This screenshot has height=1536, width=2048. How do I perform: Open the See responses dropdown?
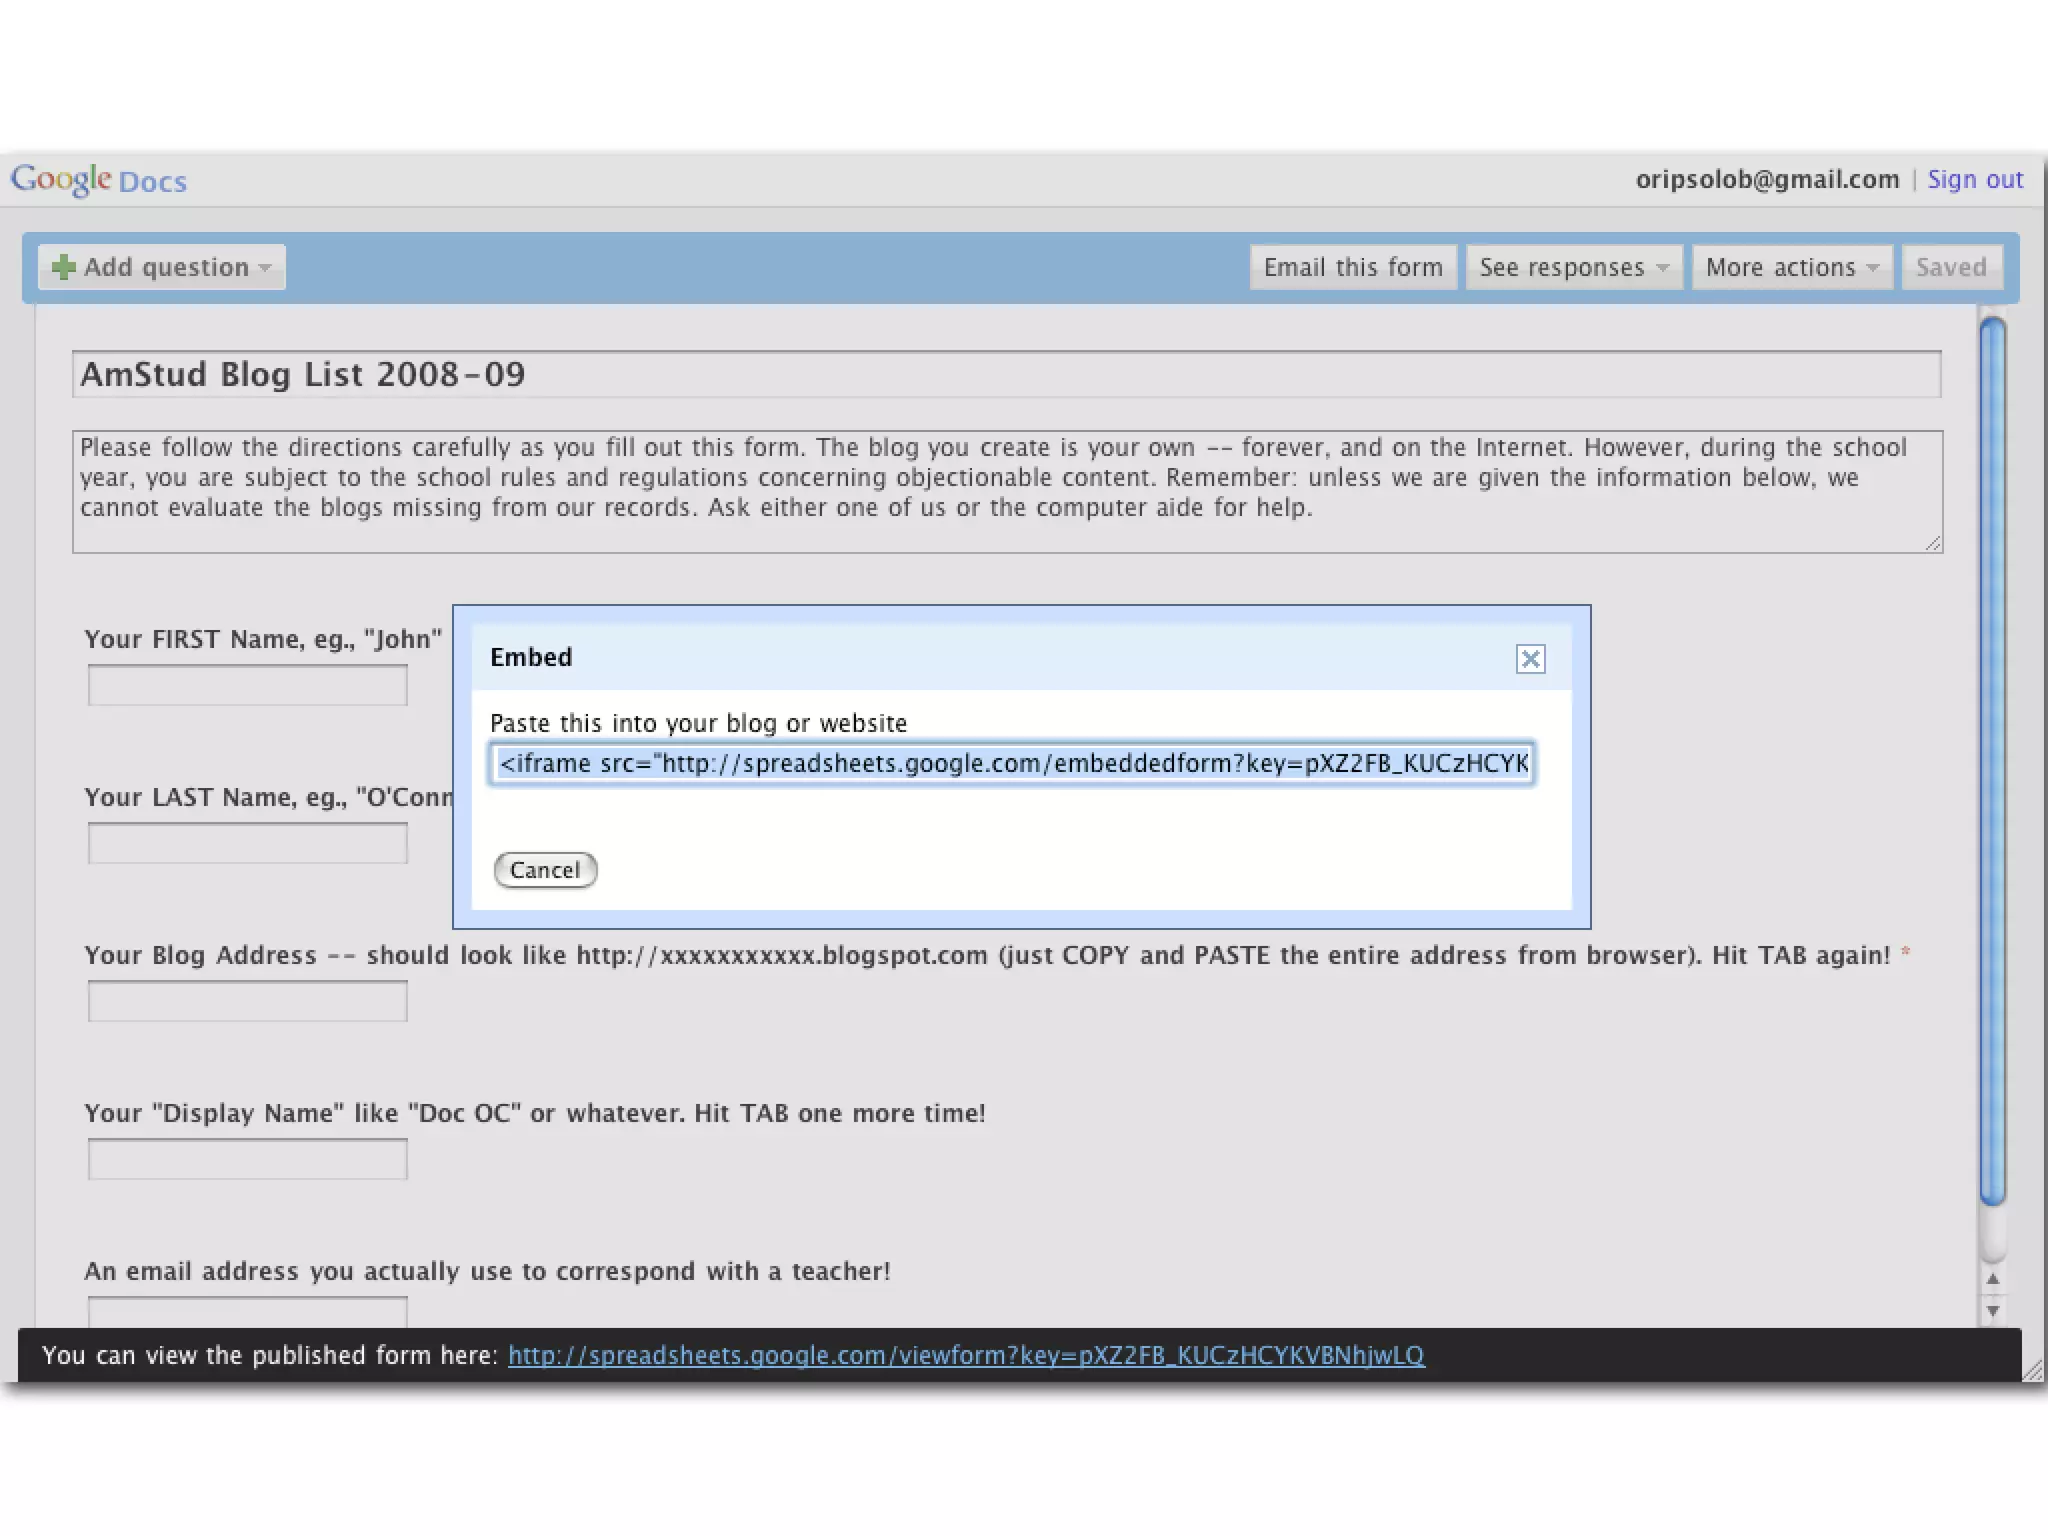pyautogui.click(x=1573, y=268)
